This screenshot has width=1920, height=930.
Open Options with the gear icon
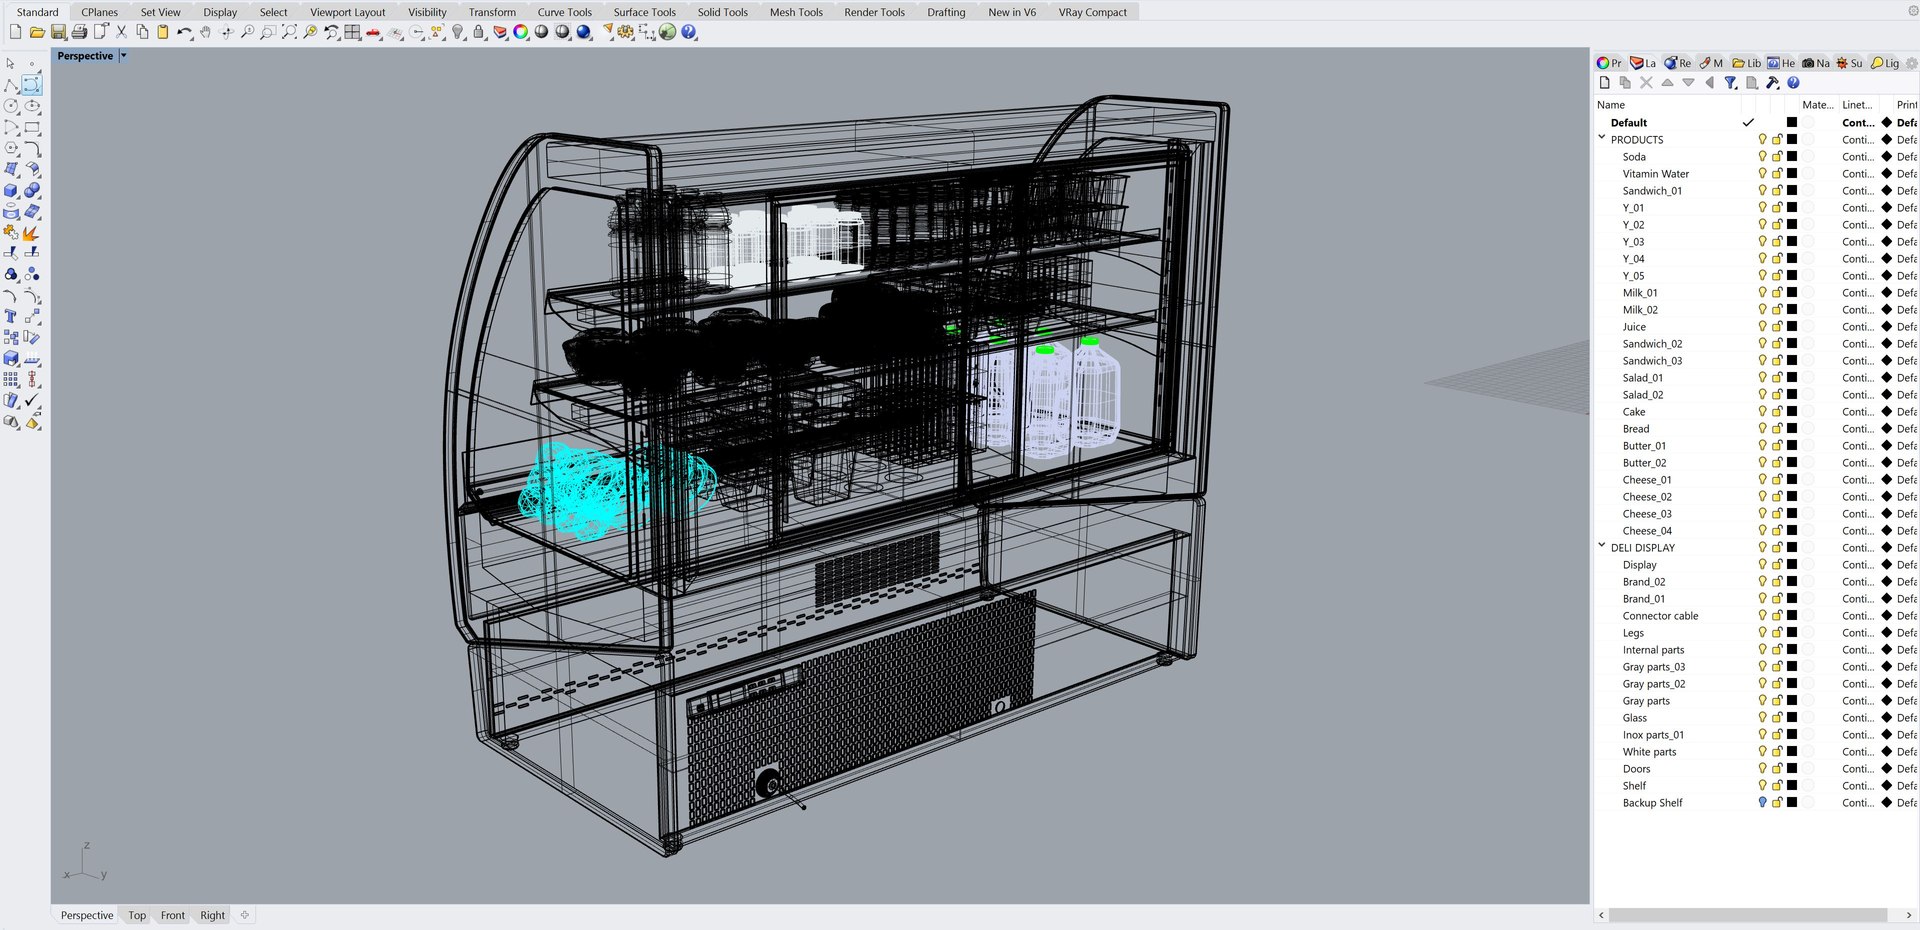point(626,32)
